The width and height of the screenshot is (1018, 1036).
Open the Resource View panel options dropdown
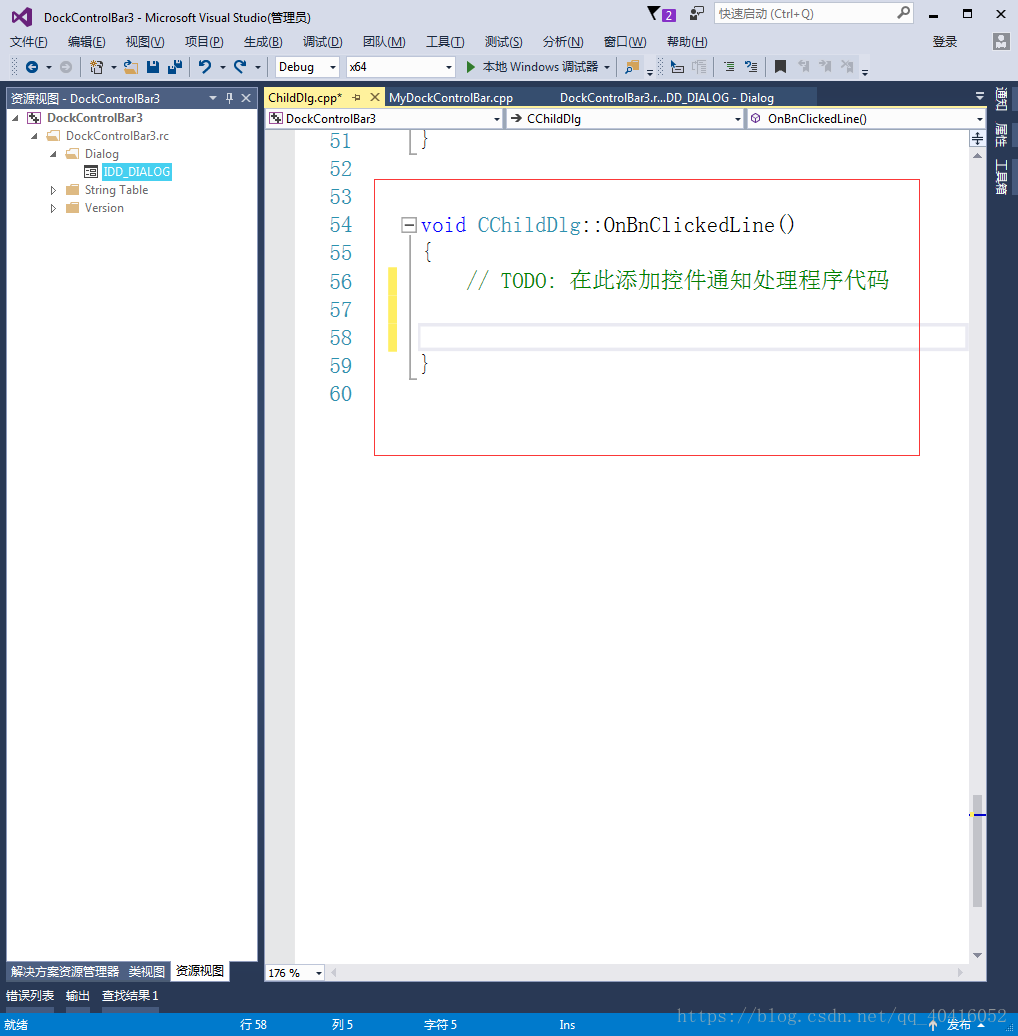(213, 98)
